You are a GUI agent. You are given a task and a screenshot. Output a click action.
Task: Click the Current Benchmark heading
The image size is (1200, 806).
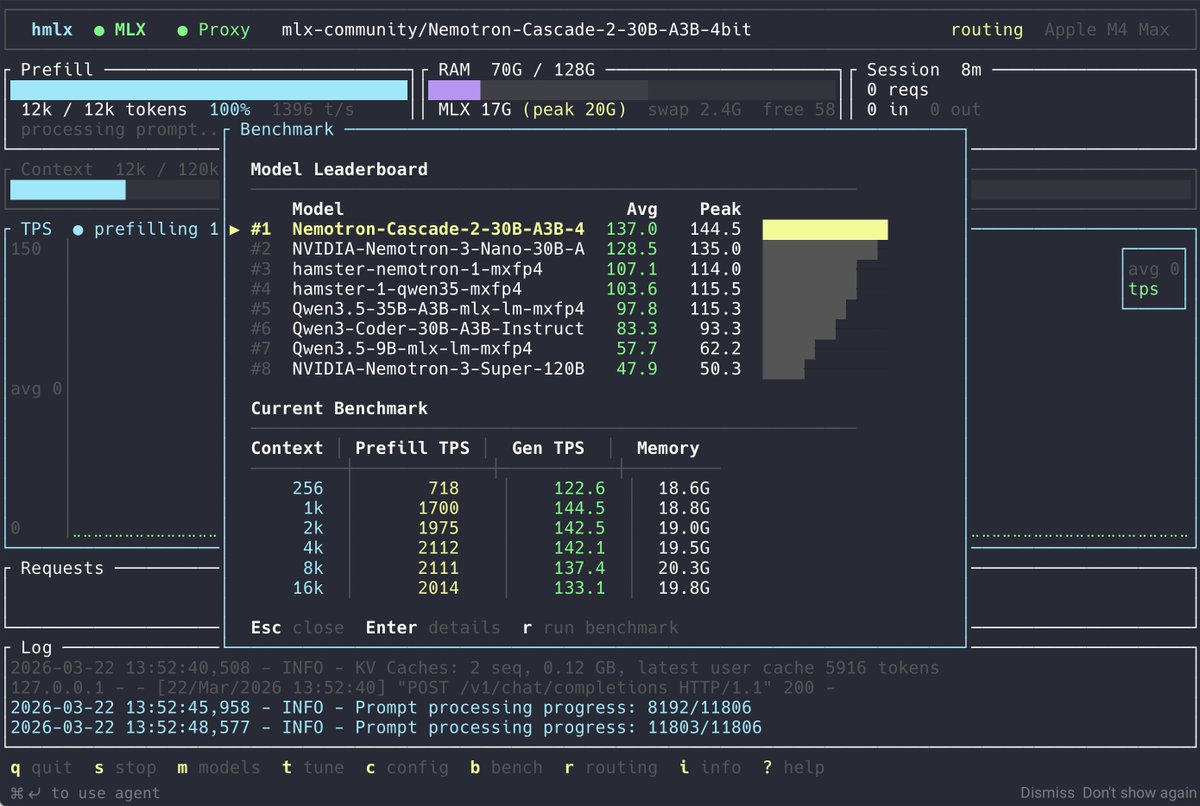point(339,408)
